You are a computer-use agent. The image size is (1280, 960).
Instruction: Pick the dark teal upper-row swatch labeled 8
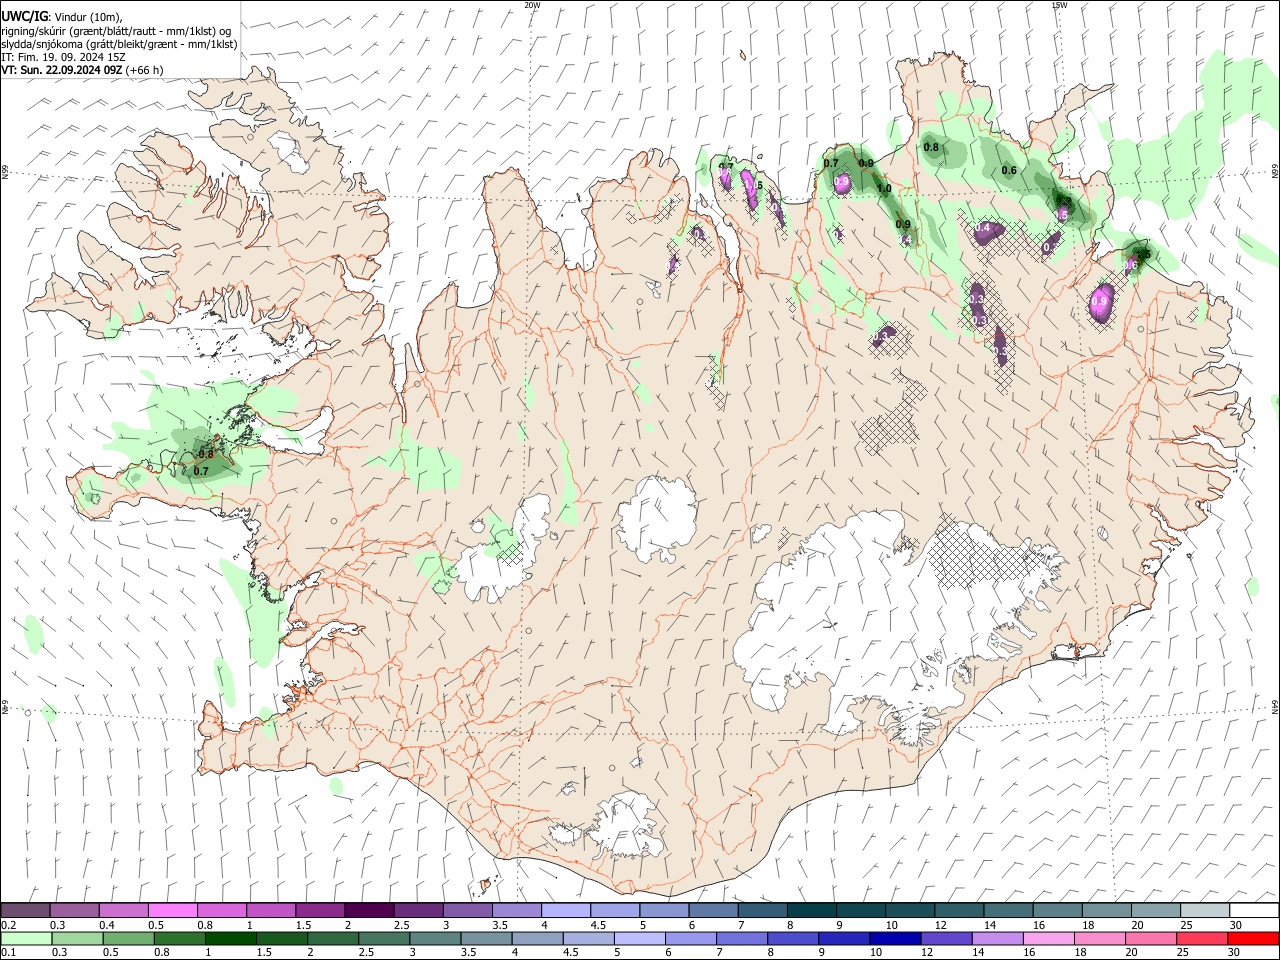pyautogui.click(x=812, y=911)
